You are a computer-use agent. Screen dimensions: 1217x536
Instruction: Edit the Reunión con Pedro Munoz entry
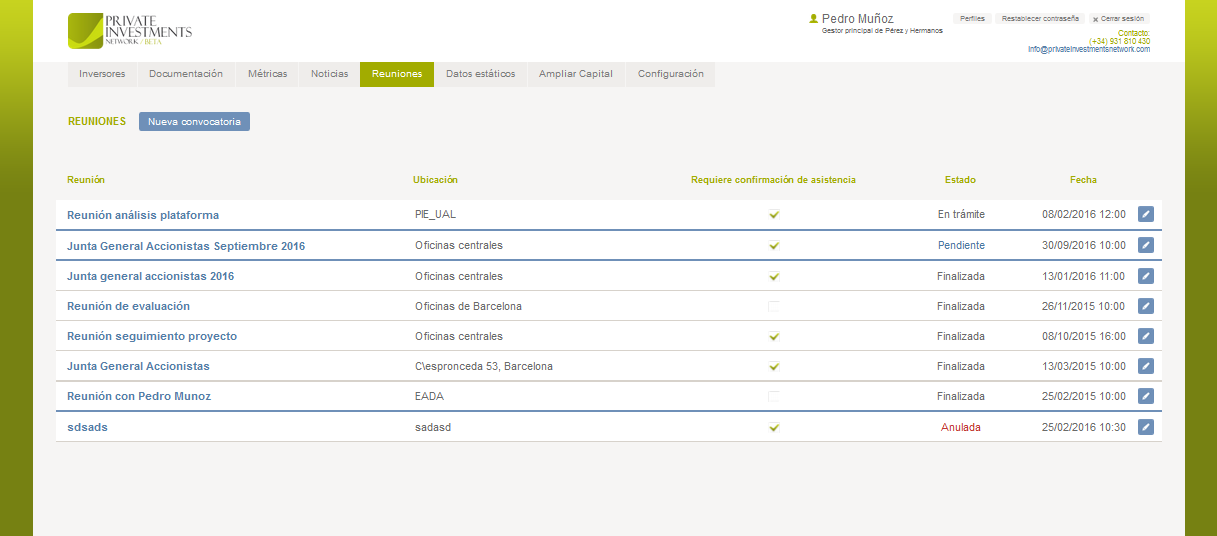(1146, 396)
